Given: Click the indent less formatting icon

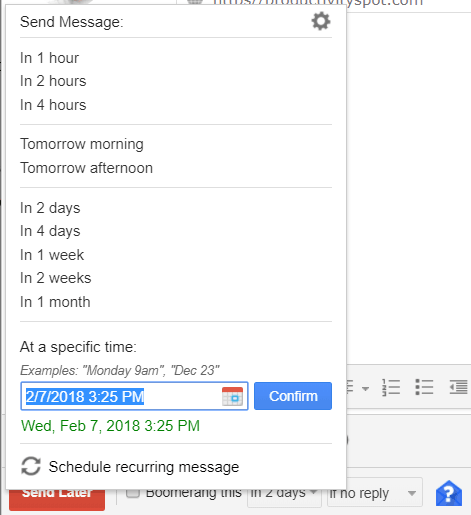Looking at the screenshot, I should [x=459, y=387].
